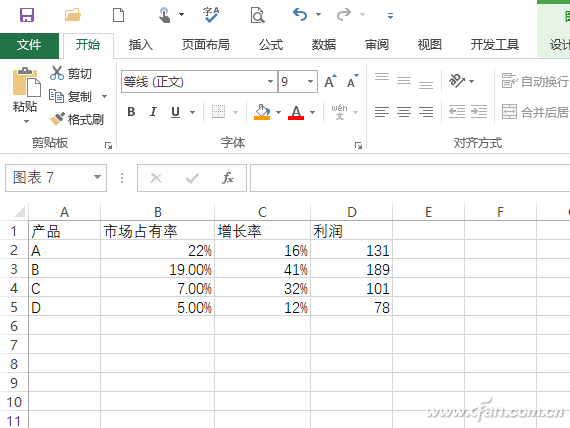Increase font size with large A

tap(330, 81)
